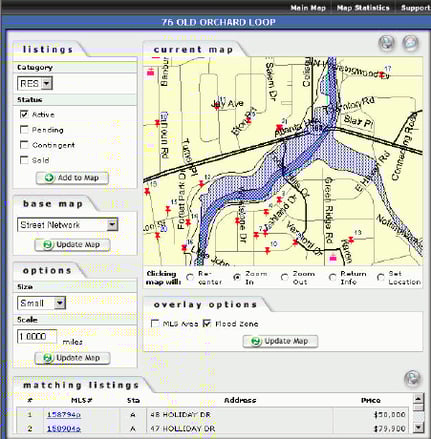Viewport: 431px width, 439px height.
Task: Check the Pending status box
Action: point(24,130)
